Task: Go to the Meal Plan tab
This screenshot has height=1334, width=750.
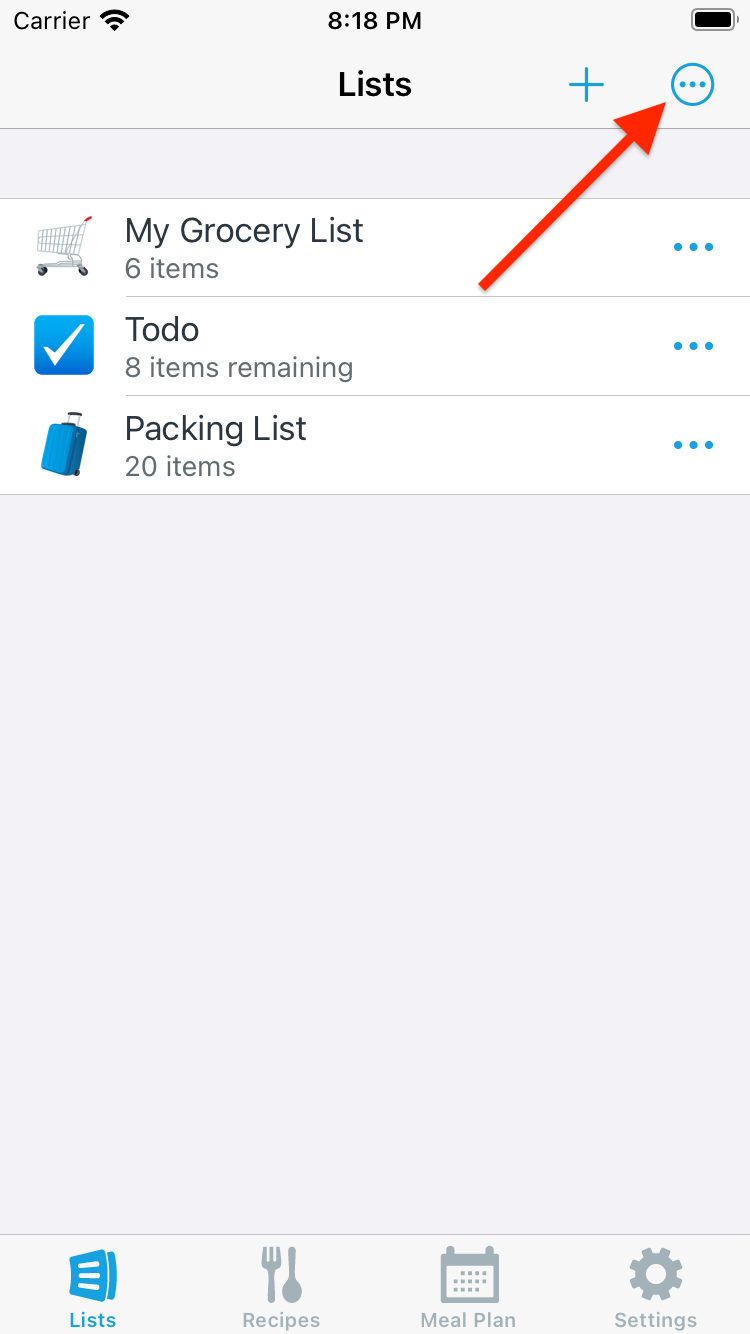Action: point(468,1286)
